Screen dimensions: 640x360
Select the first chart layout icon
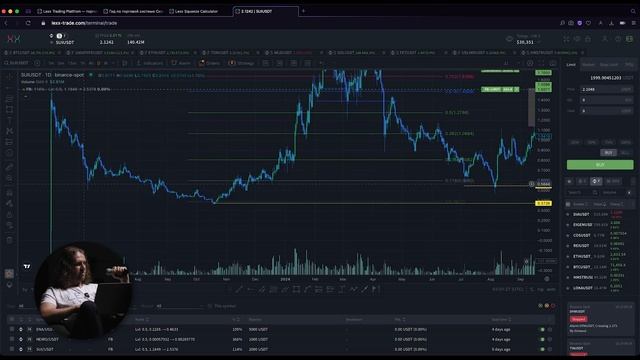[266, 63]
